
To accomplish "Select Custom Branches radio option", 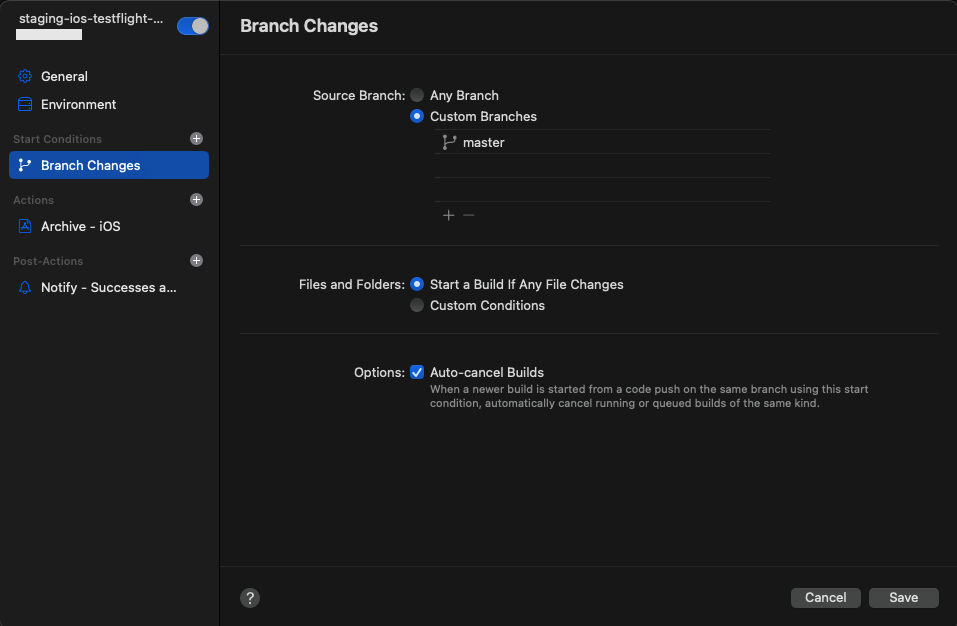I will click(x=417, y=117).
